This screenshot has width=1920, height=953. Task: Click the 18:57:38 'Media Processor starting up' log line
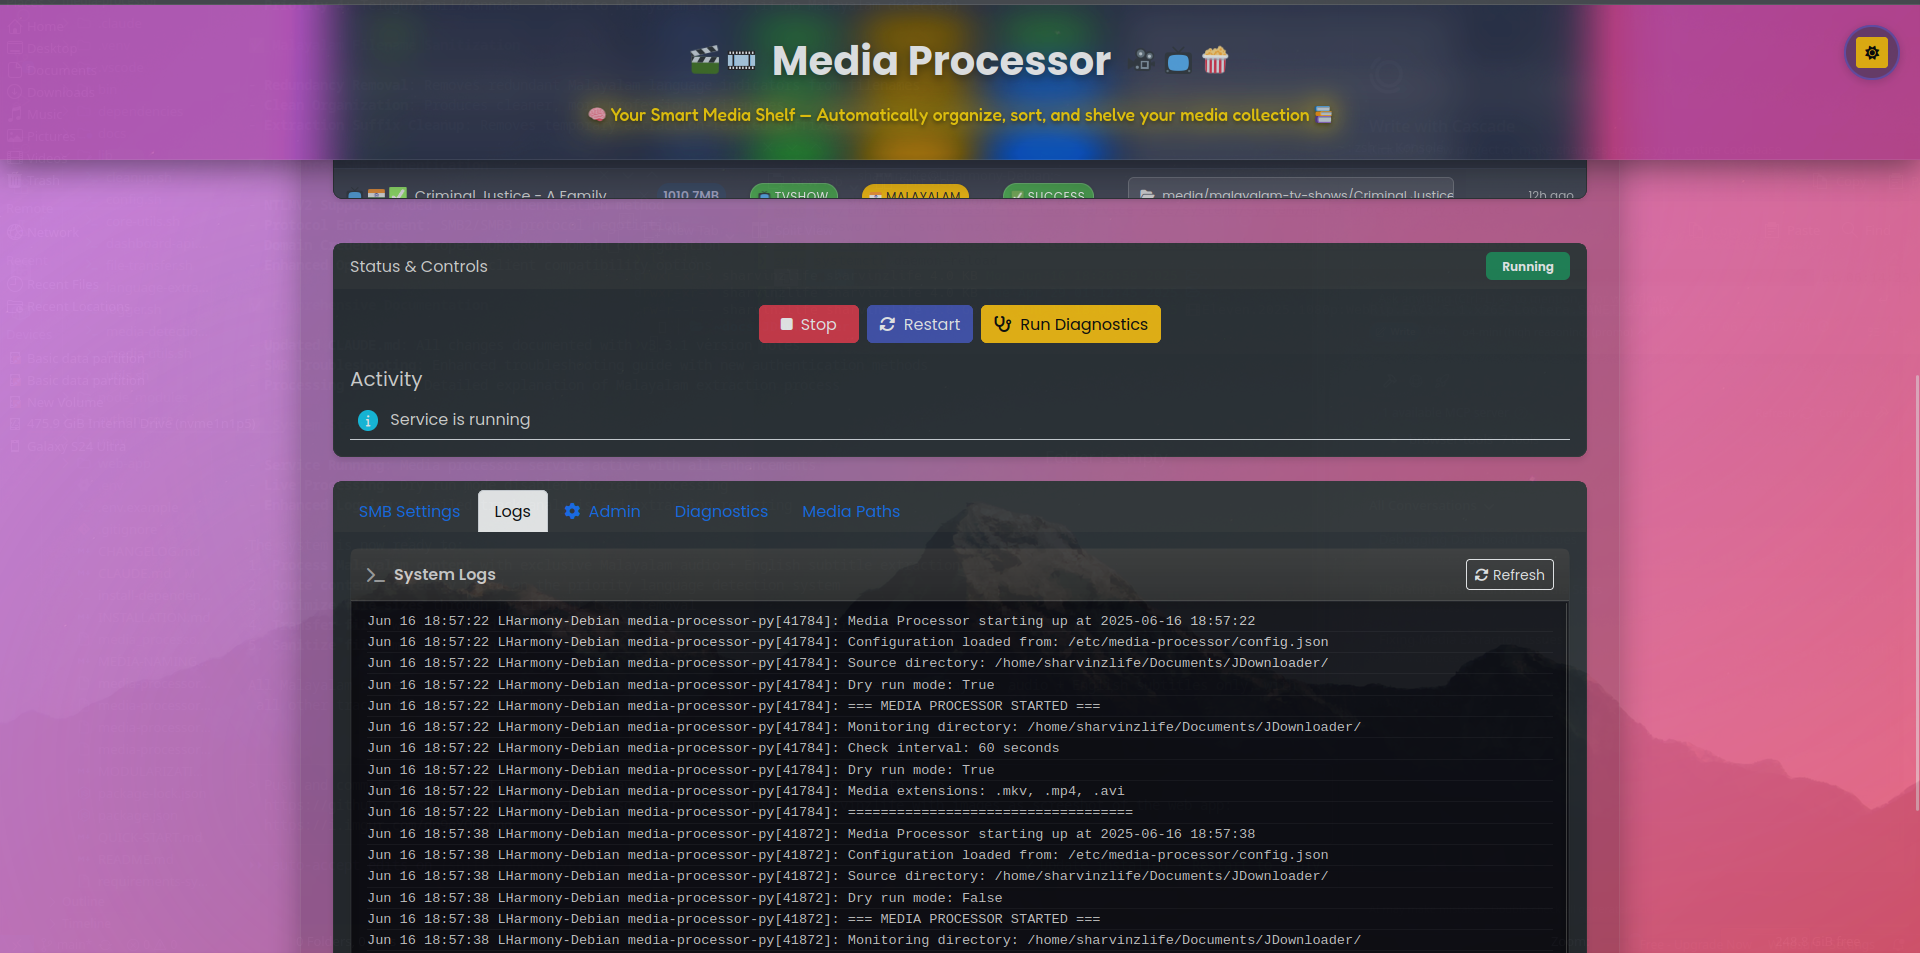coord(811,834)
